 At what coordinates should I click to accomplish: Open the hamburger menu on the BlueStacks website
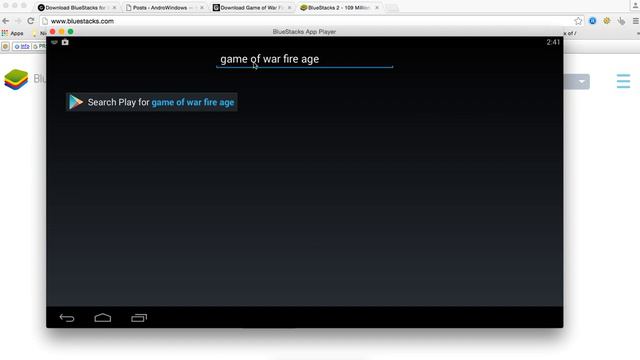623,81
